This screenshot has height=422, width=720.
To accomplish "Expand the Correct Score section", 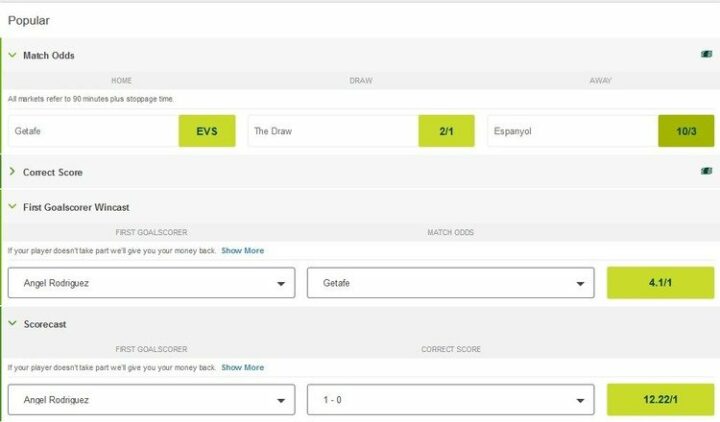I will click(x=13, y=172).
